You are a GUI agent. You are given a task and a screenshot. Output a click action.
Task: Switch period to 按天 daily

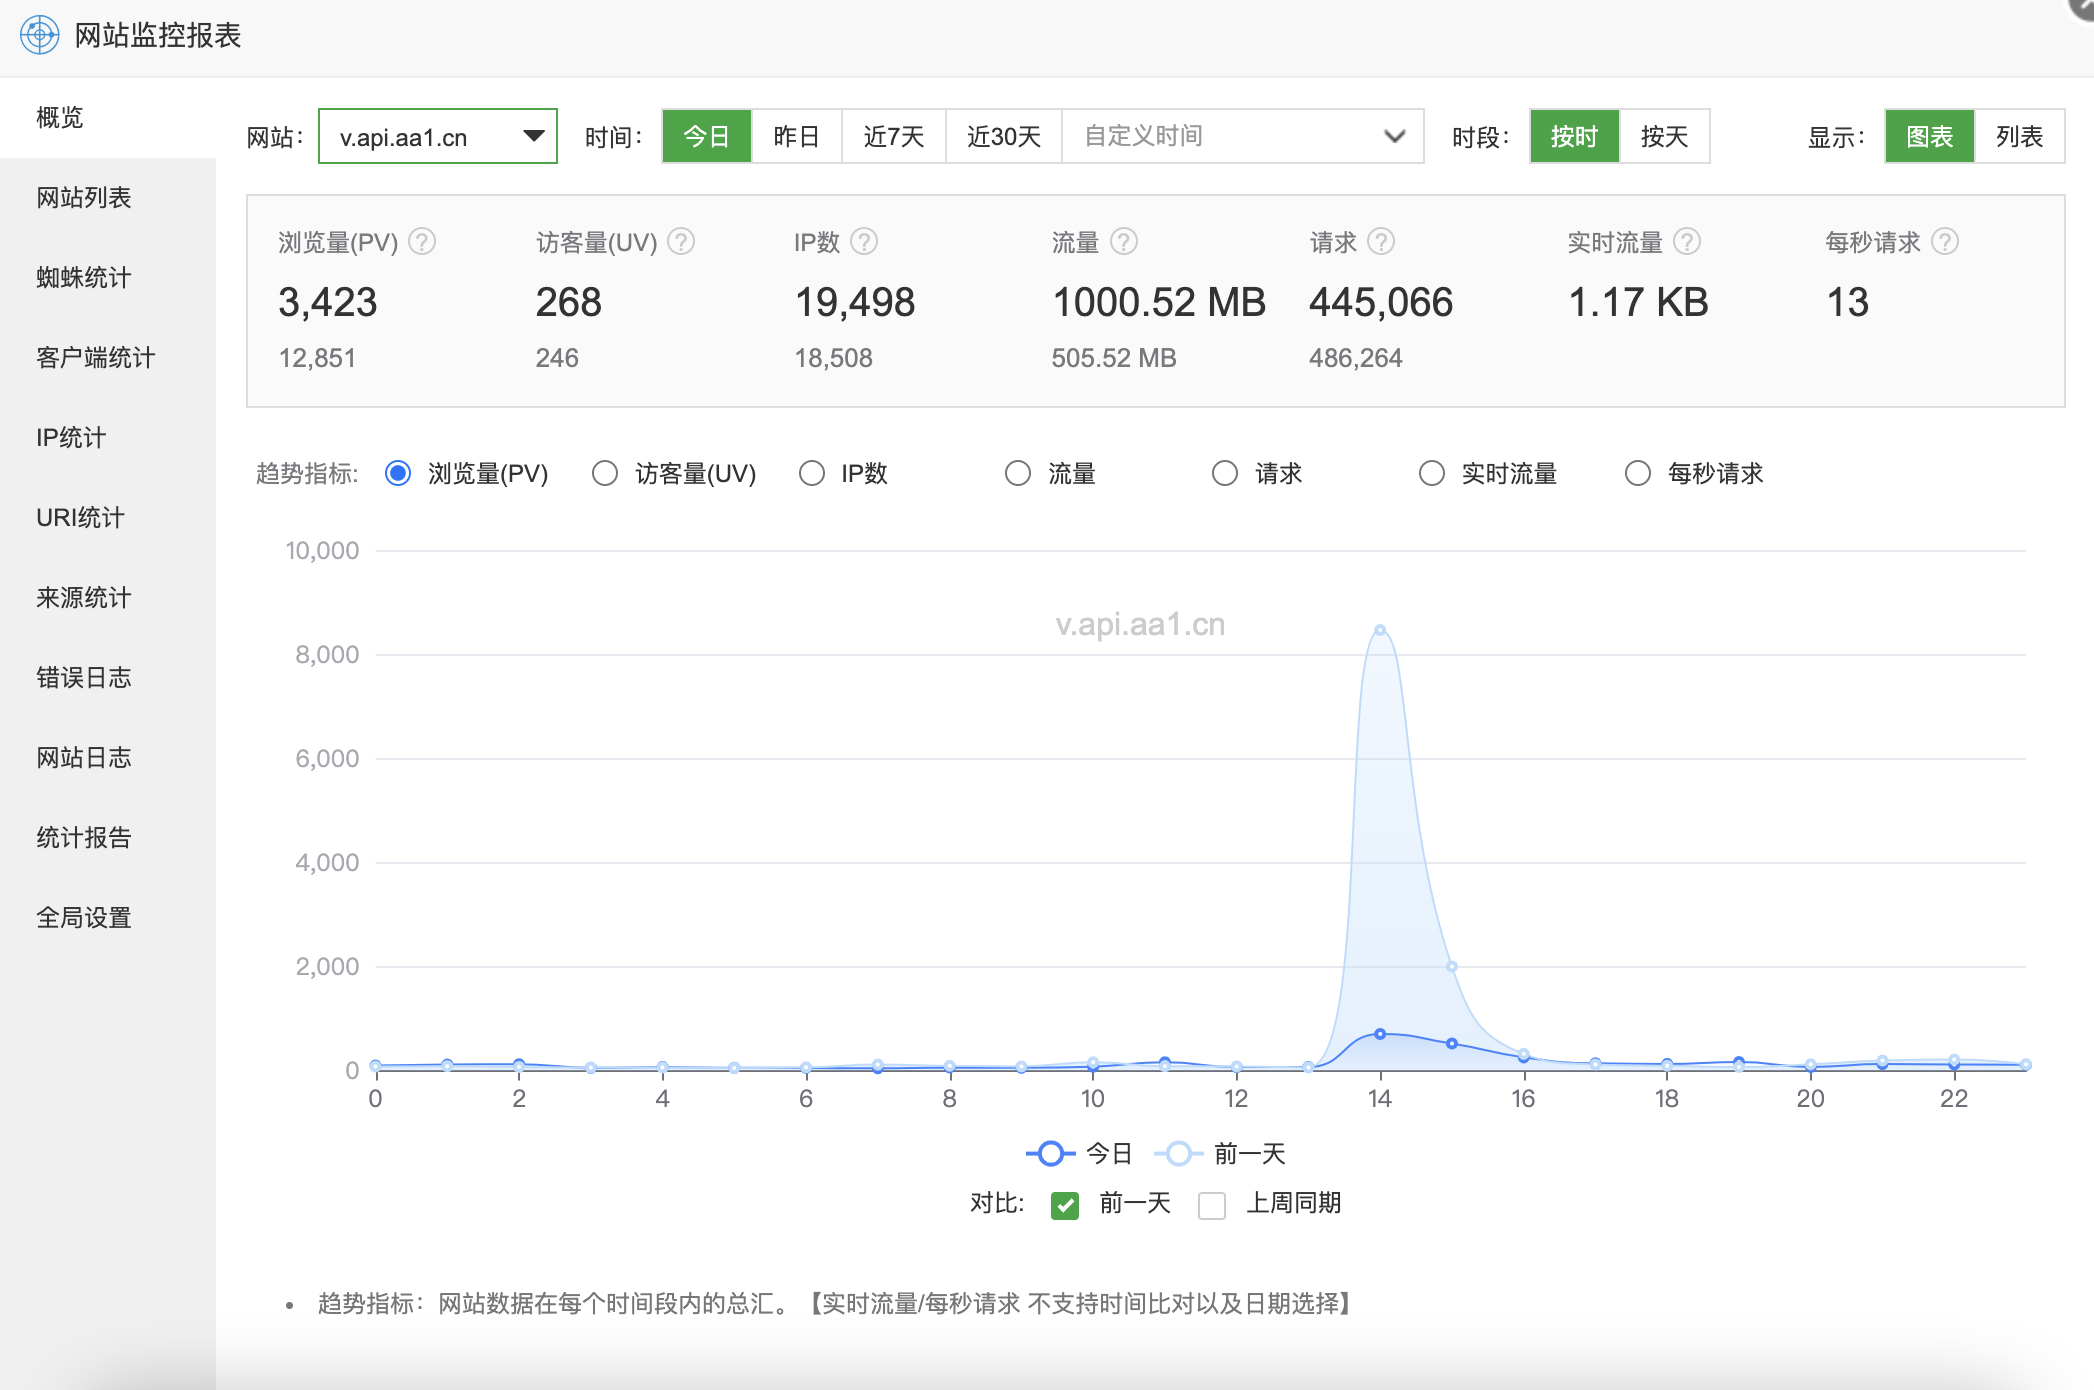point(1665,136)
